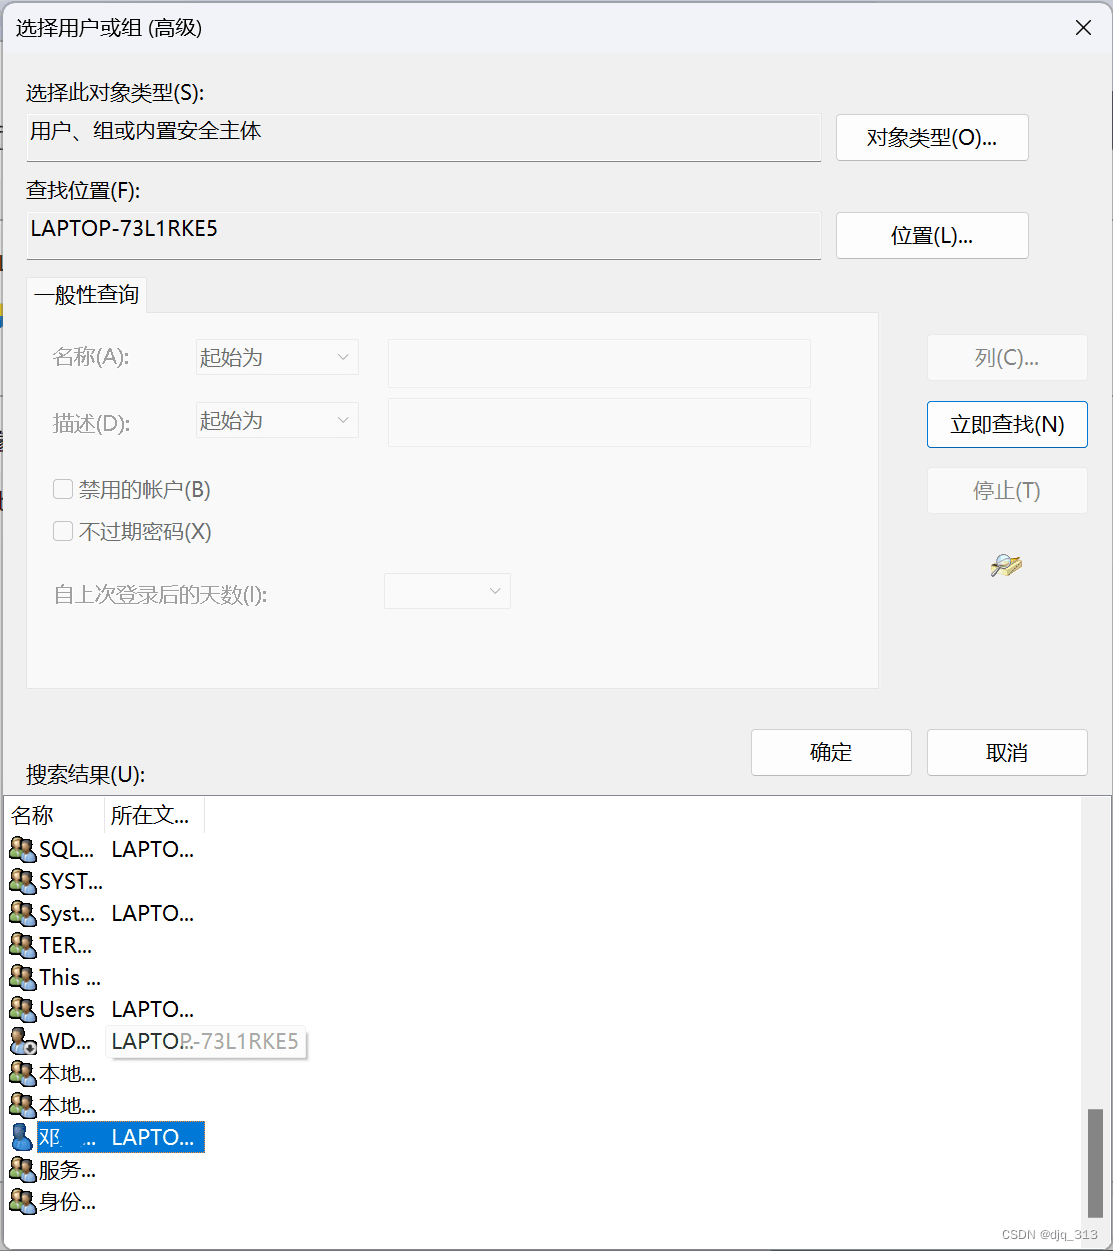
Task: Click the results list vertical scrollbar thumb
Action: [1096, 1163]
